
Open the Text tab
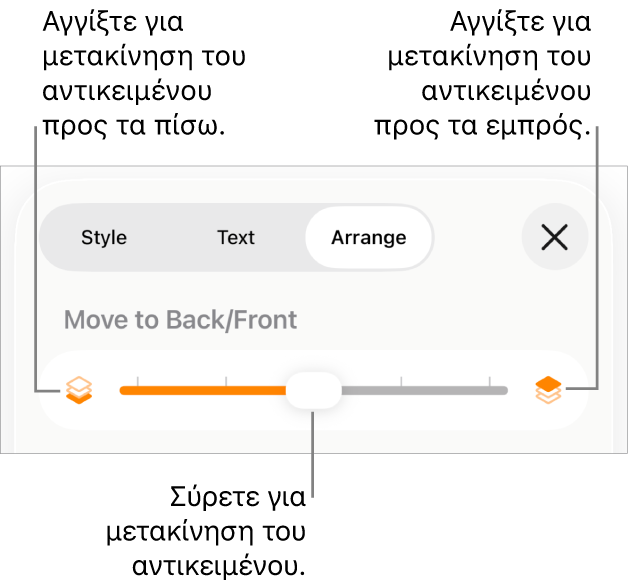click(236, 238)
